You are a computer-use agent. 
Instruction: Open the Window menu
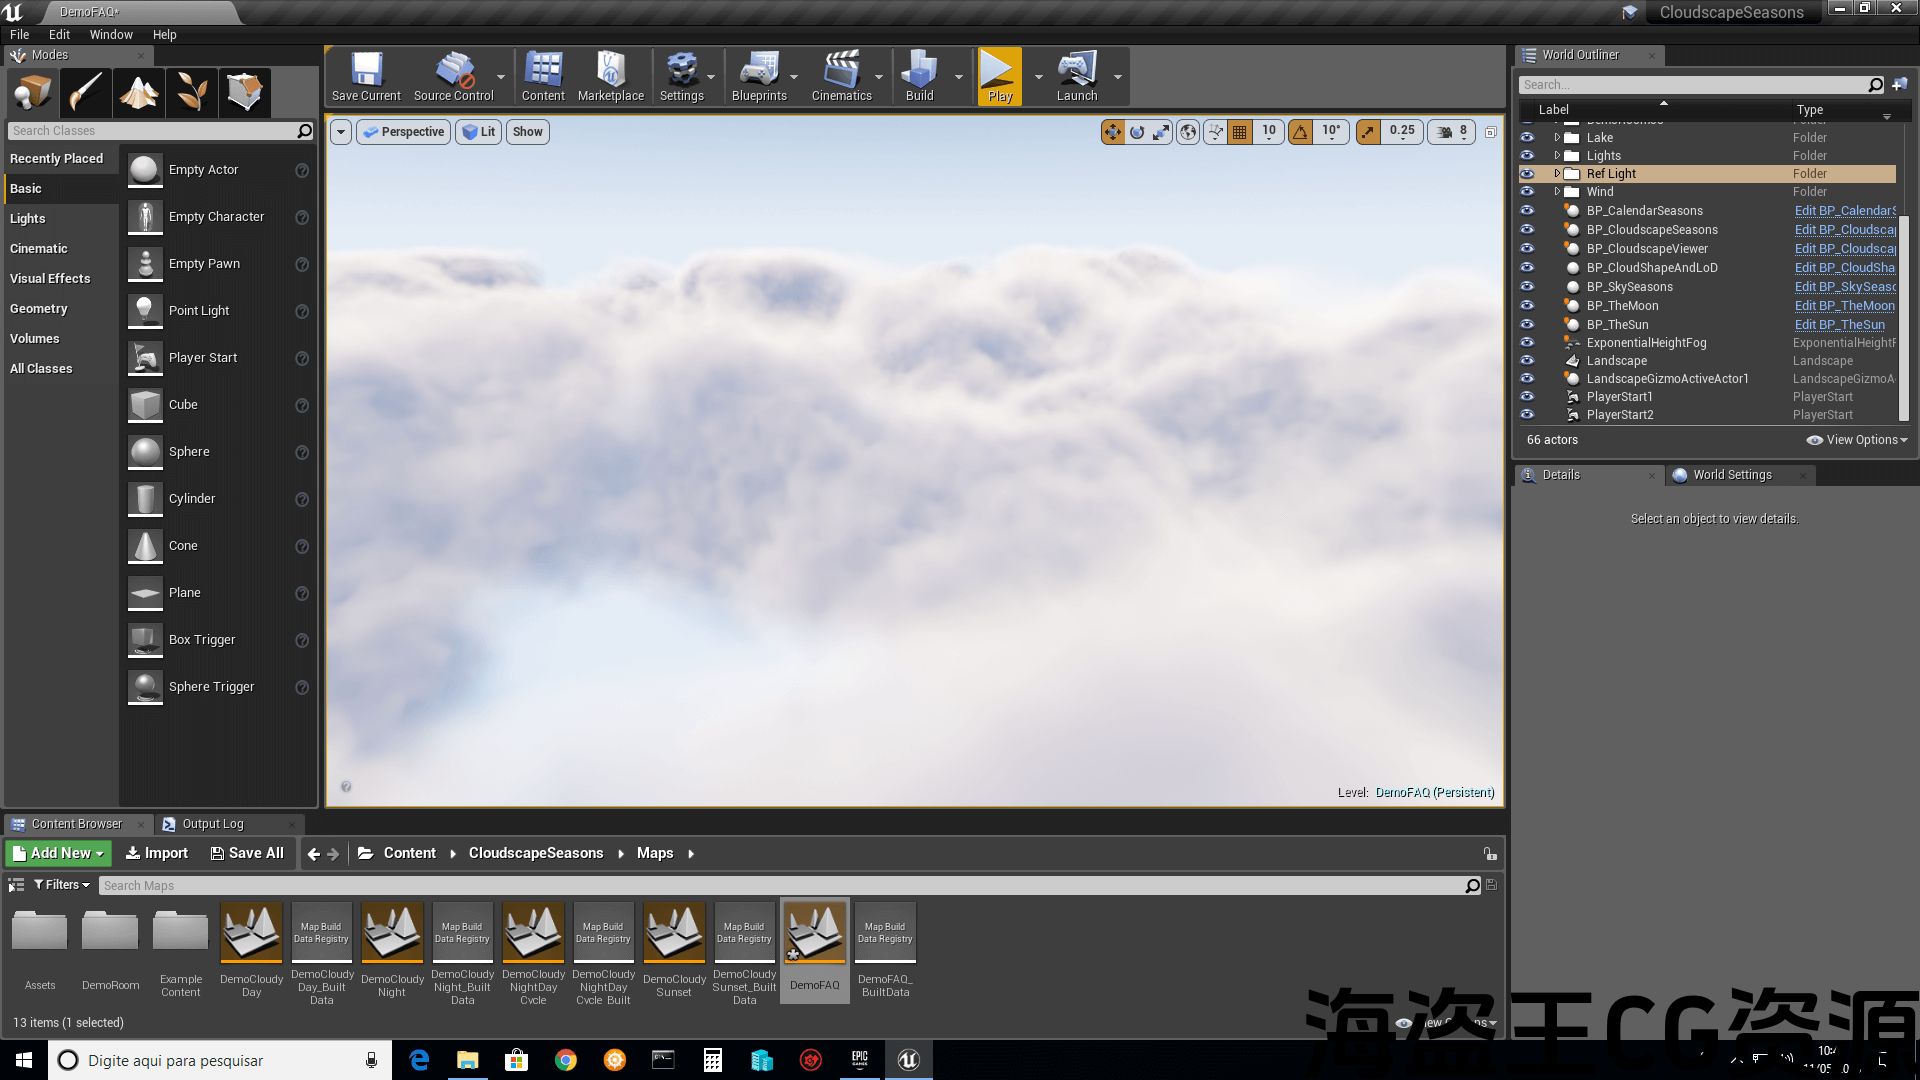pyautogui.click(x=111, y=34)
